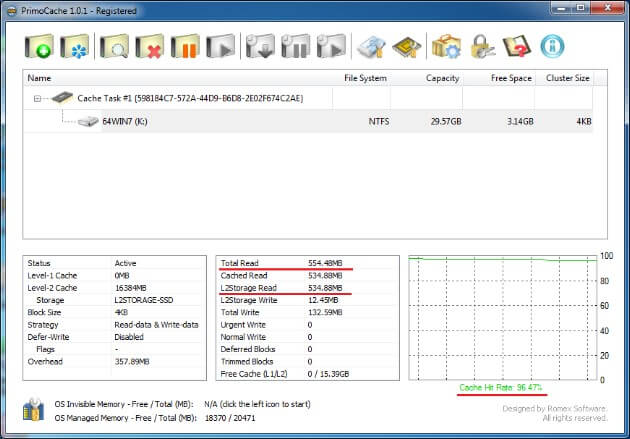The height and width of the screenshot is (439, 630).
Task: Select the 64WIN7 (K:) volume
Action: point(308,121)
